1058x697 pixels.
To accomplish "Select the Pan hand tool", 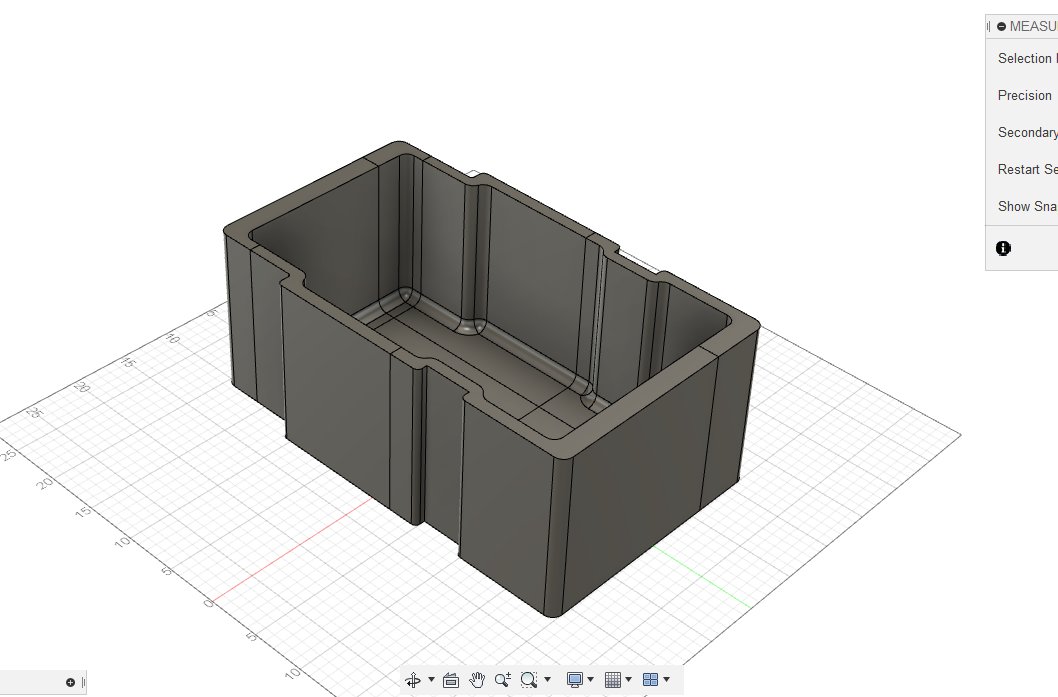I will pos(477,680).
